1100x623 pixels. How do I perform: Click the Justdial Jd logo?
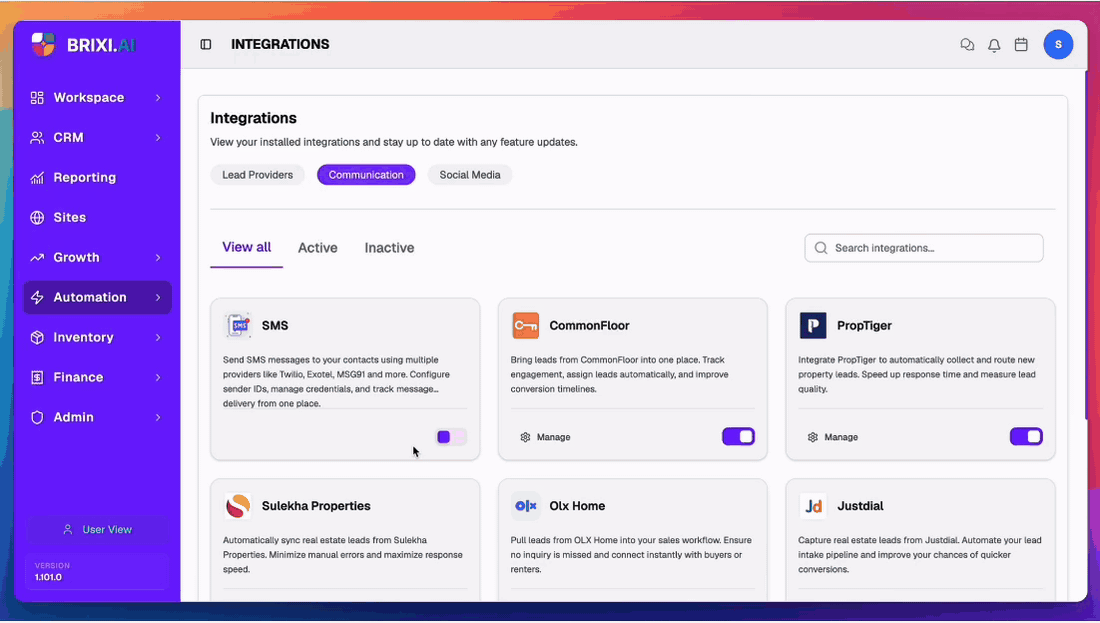tap(813, 506)
